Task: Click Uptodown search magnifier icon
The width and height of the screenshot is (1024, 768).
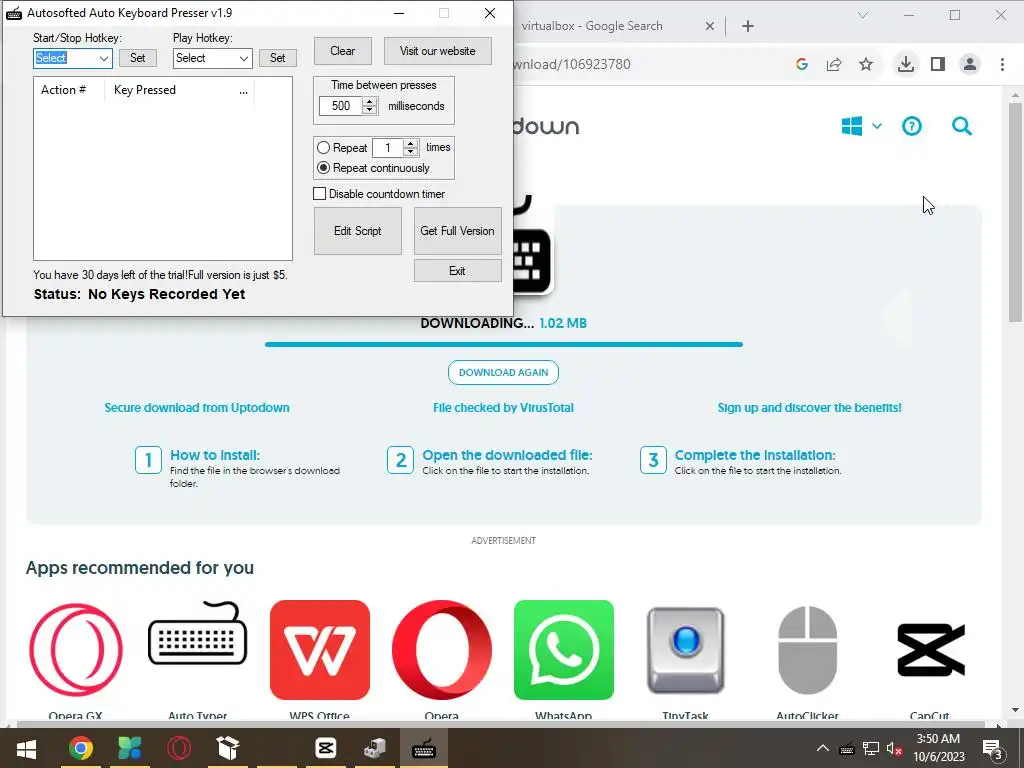Action: [962, 126]
